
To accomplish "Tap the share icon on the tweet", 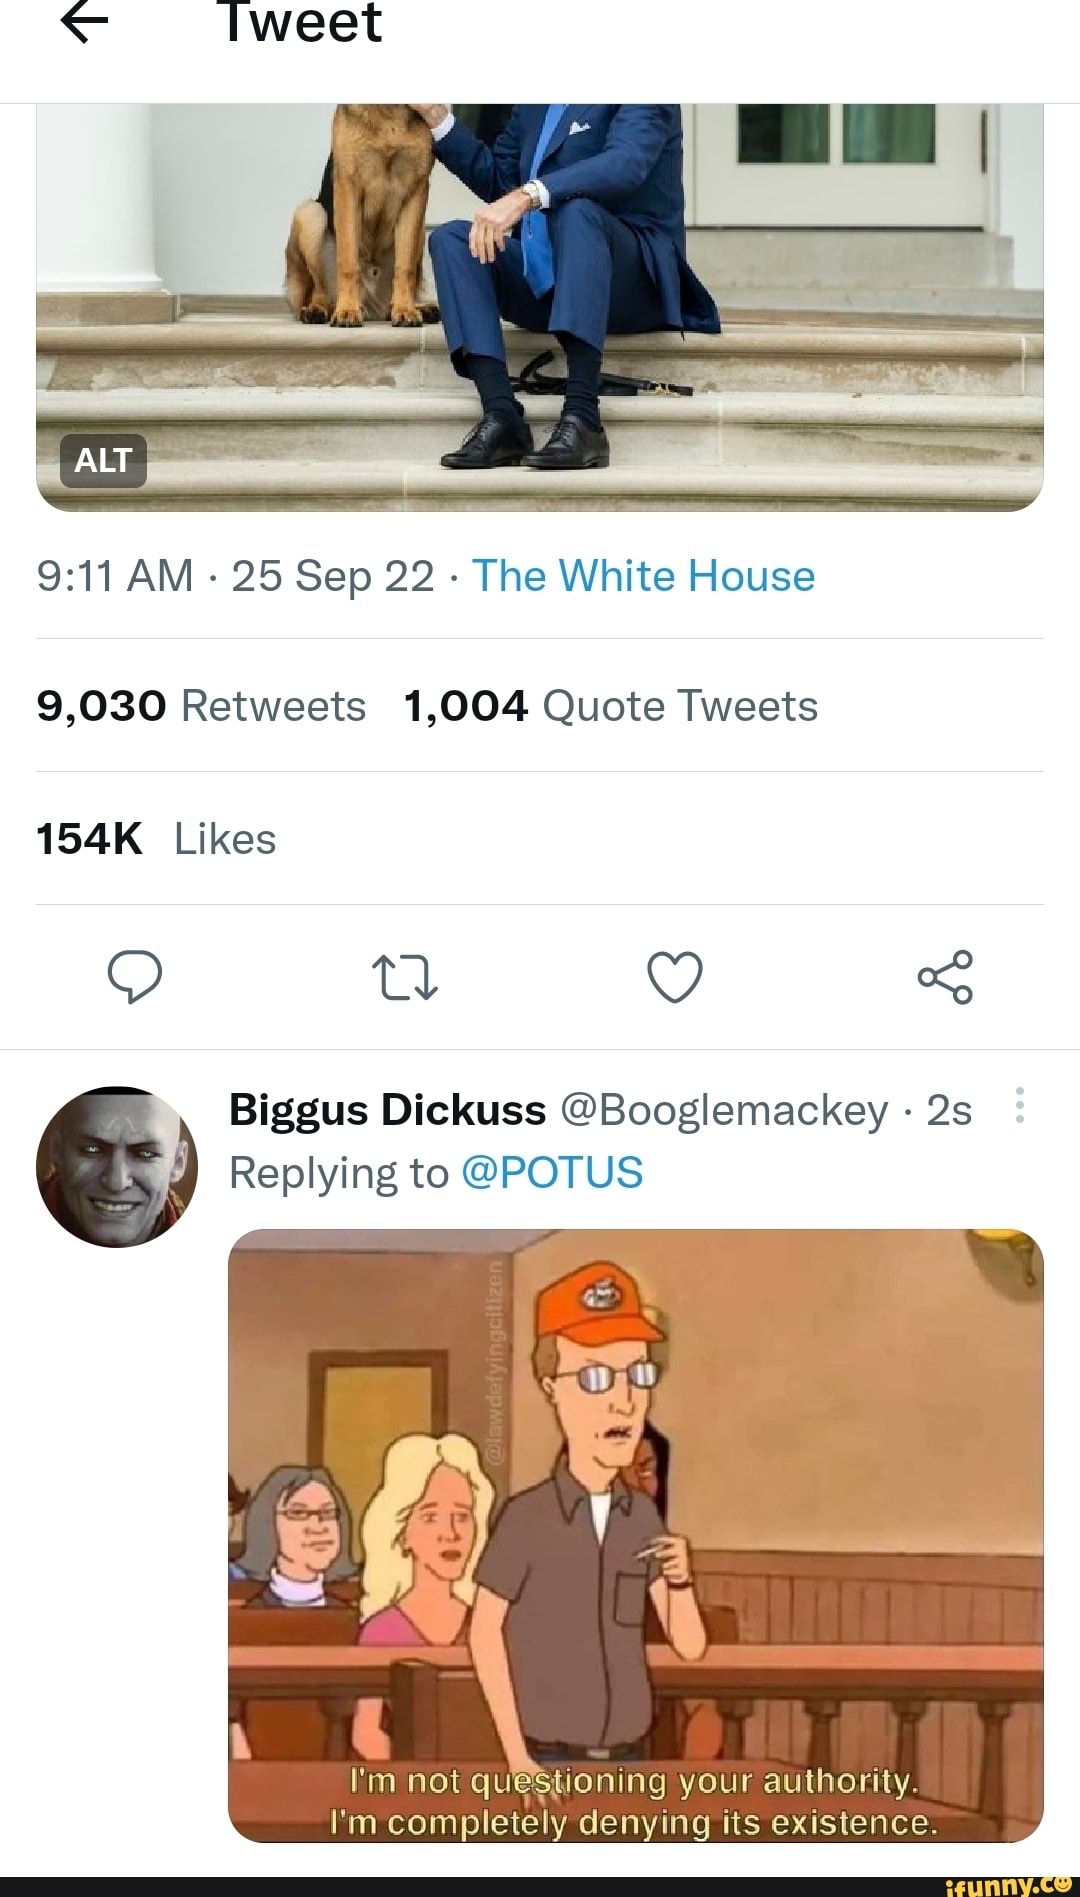I will point(948,978).
